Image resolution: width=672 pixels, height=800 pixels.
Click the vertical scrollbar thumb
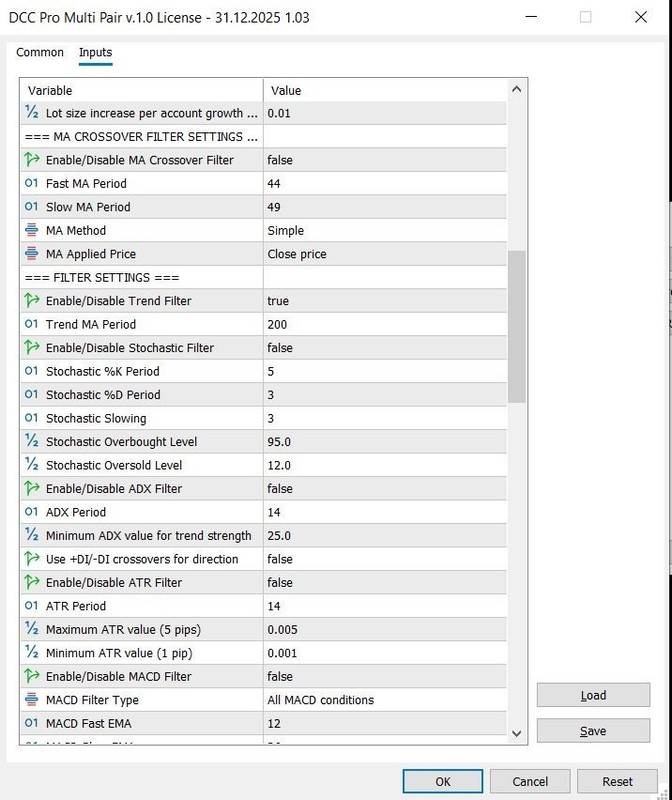[x=516, y=327]
